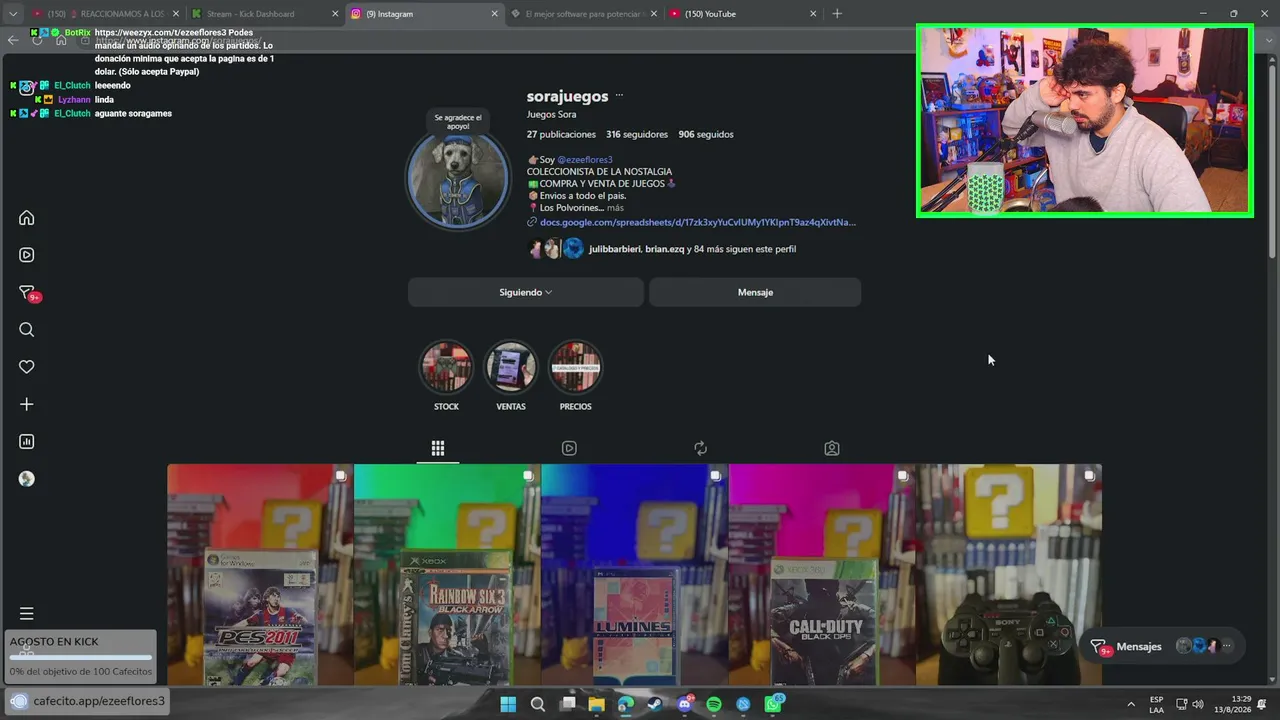
Task: View the 316 seguidores list
Action: [635, 134]
